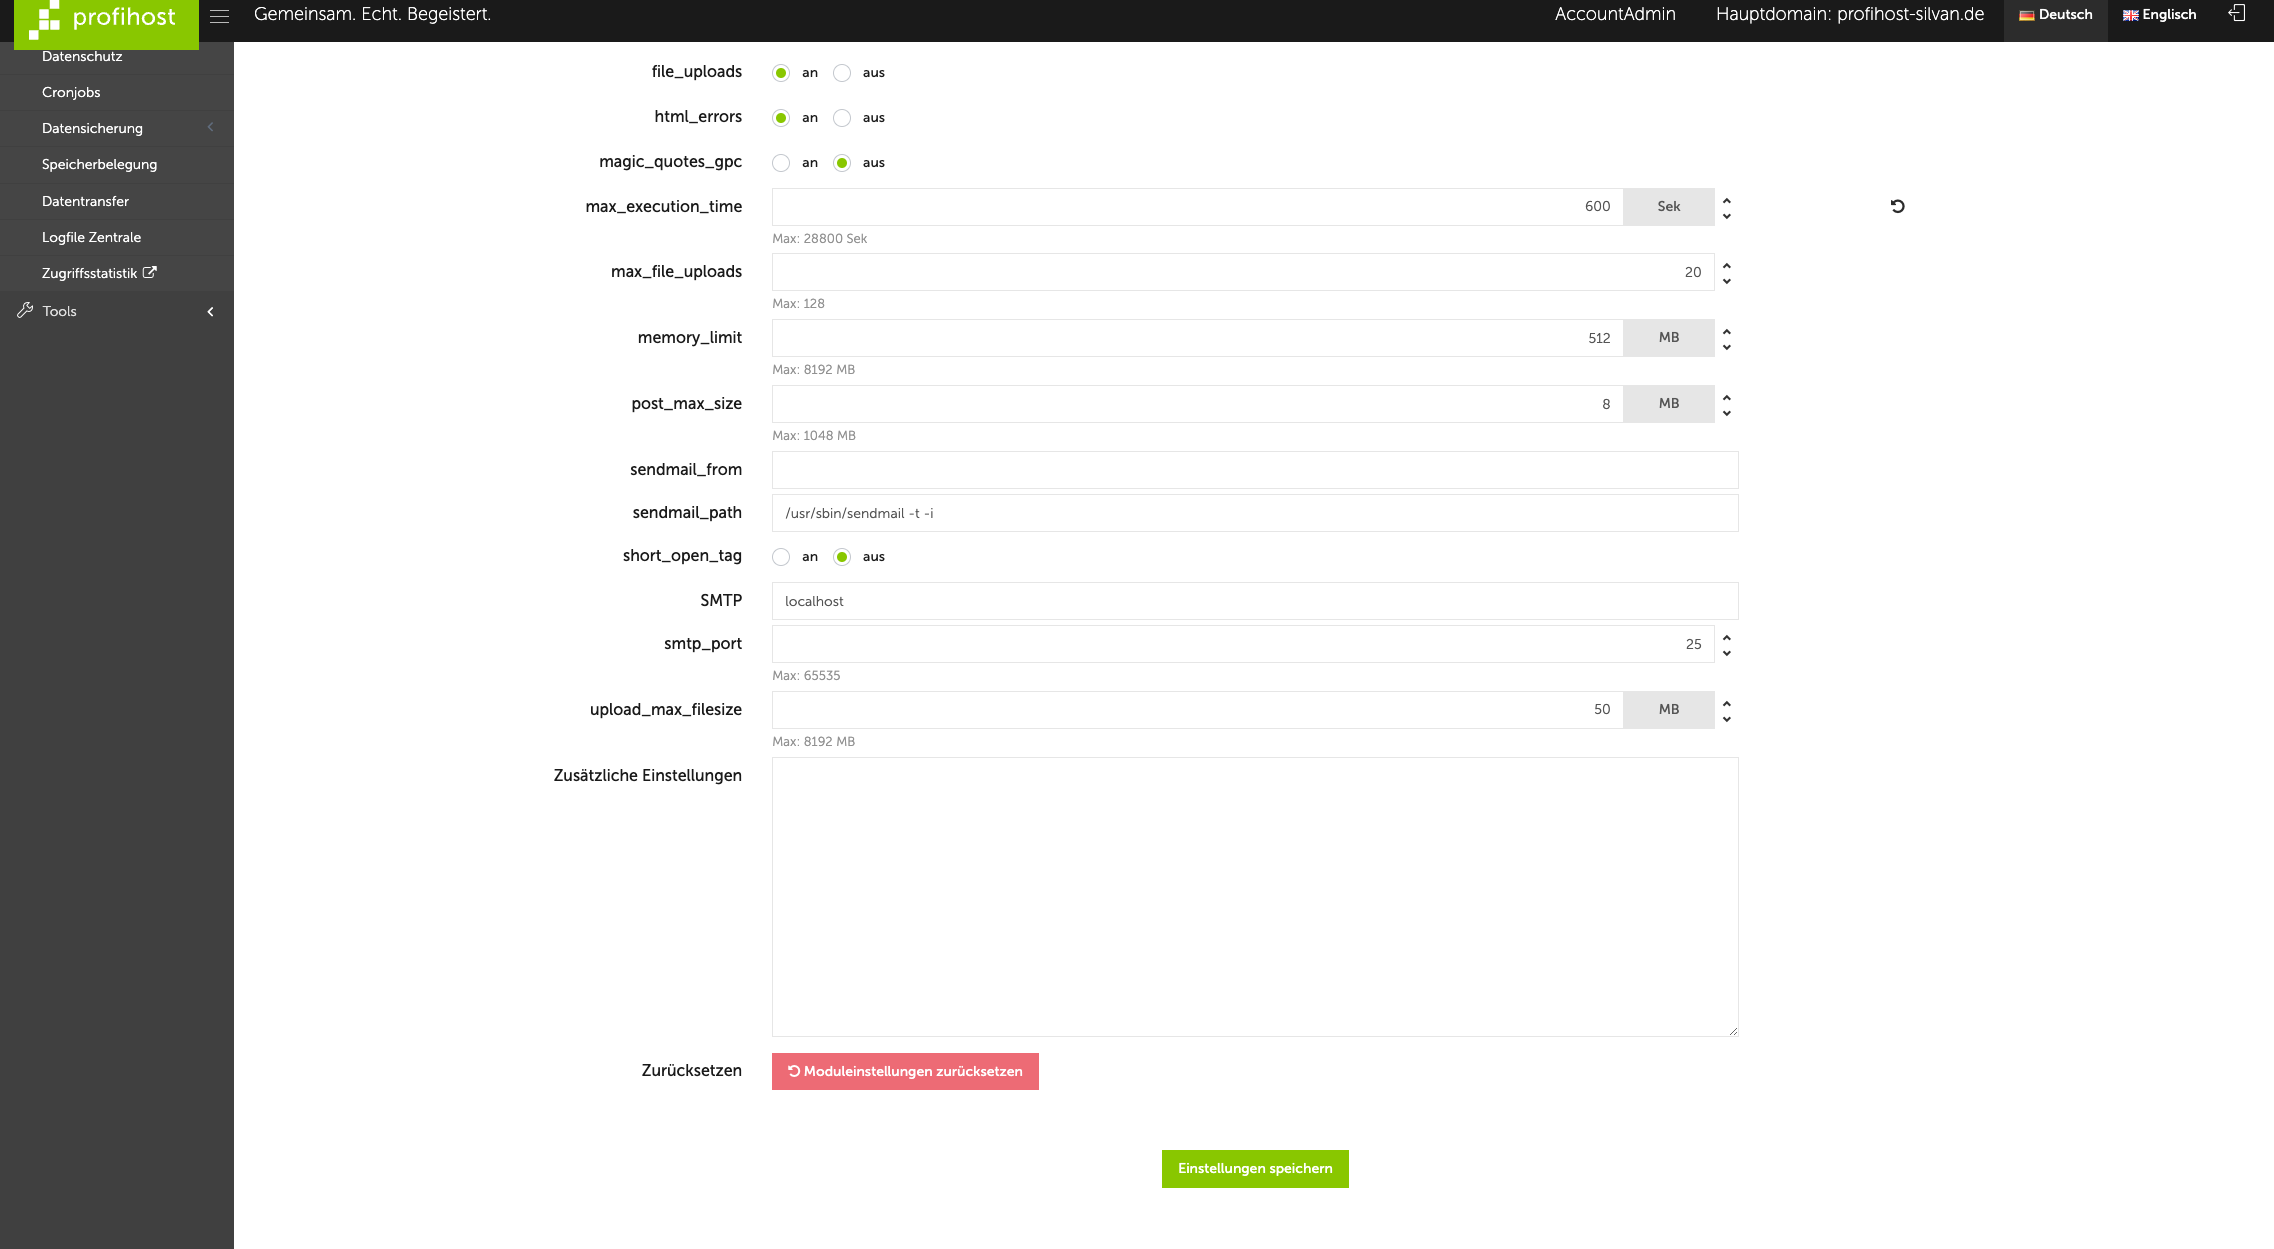Click the Tools wrench icon
Image resolution: width=2274 pixels, height=1249 pixels.
pos(25,311)
